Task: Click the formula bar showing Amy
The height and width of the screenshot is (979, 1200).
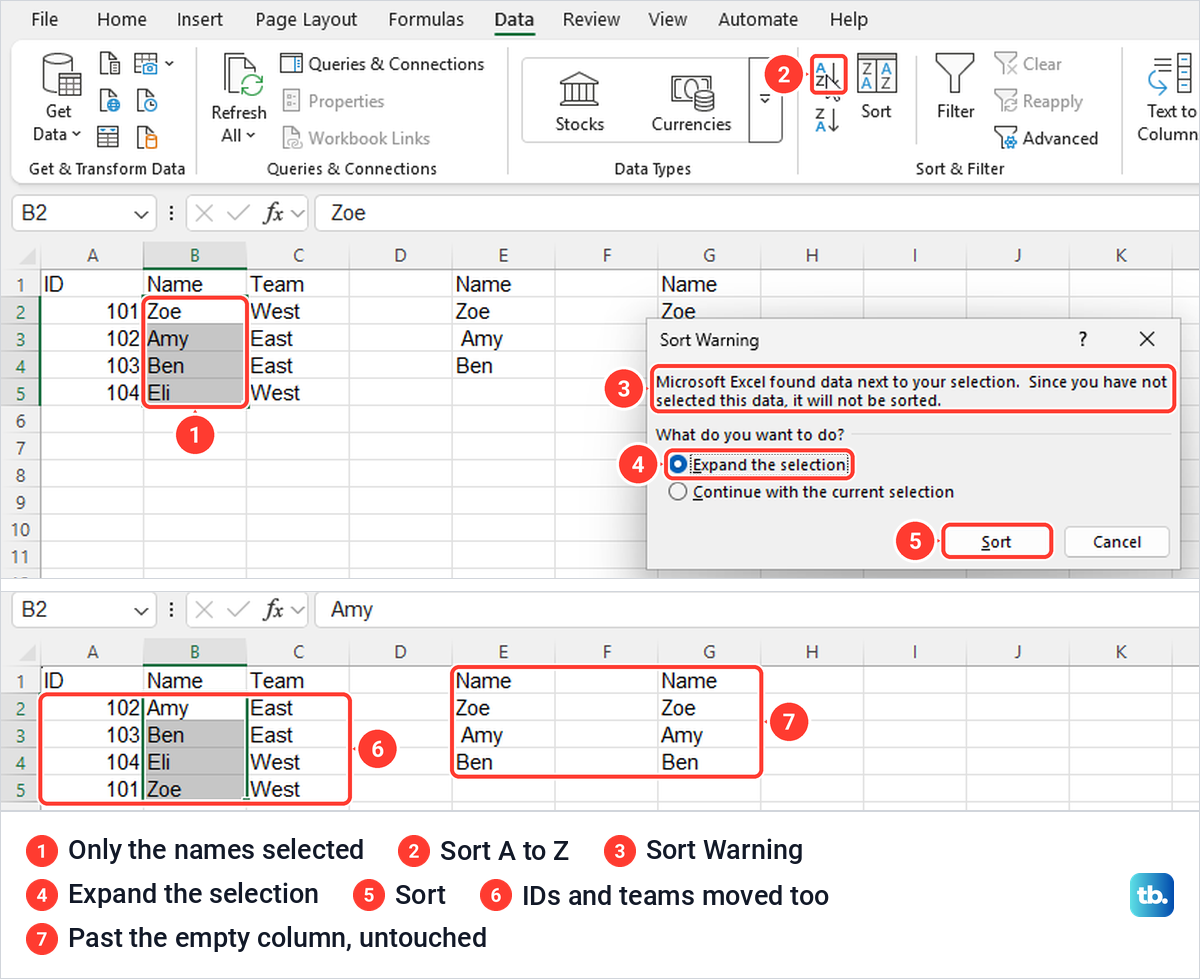Action: pyautogui.click(x=757, y=610)
